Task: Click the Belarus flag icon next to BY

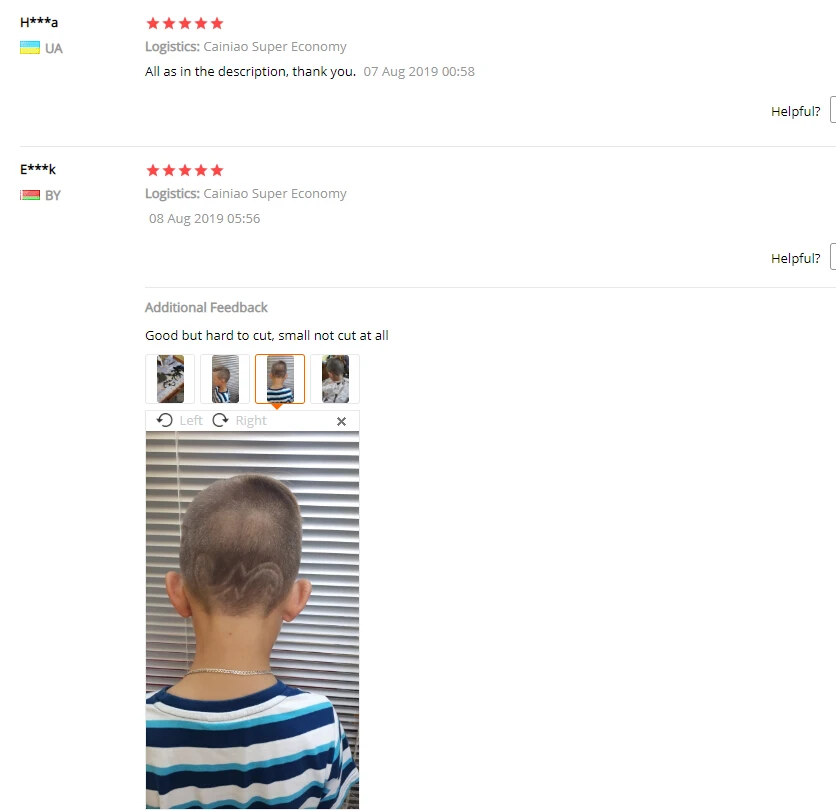Action: pos(30,195)
